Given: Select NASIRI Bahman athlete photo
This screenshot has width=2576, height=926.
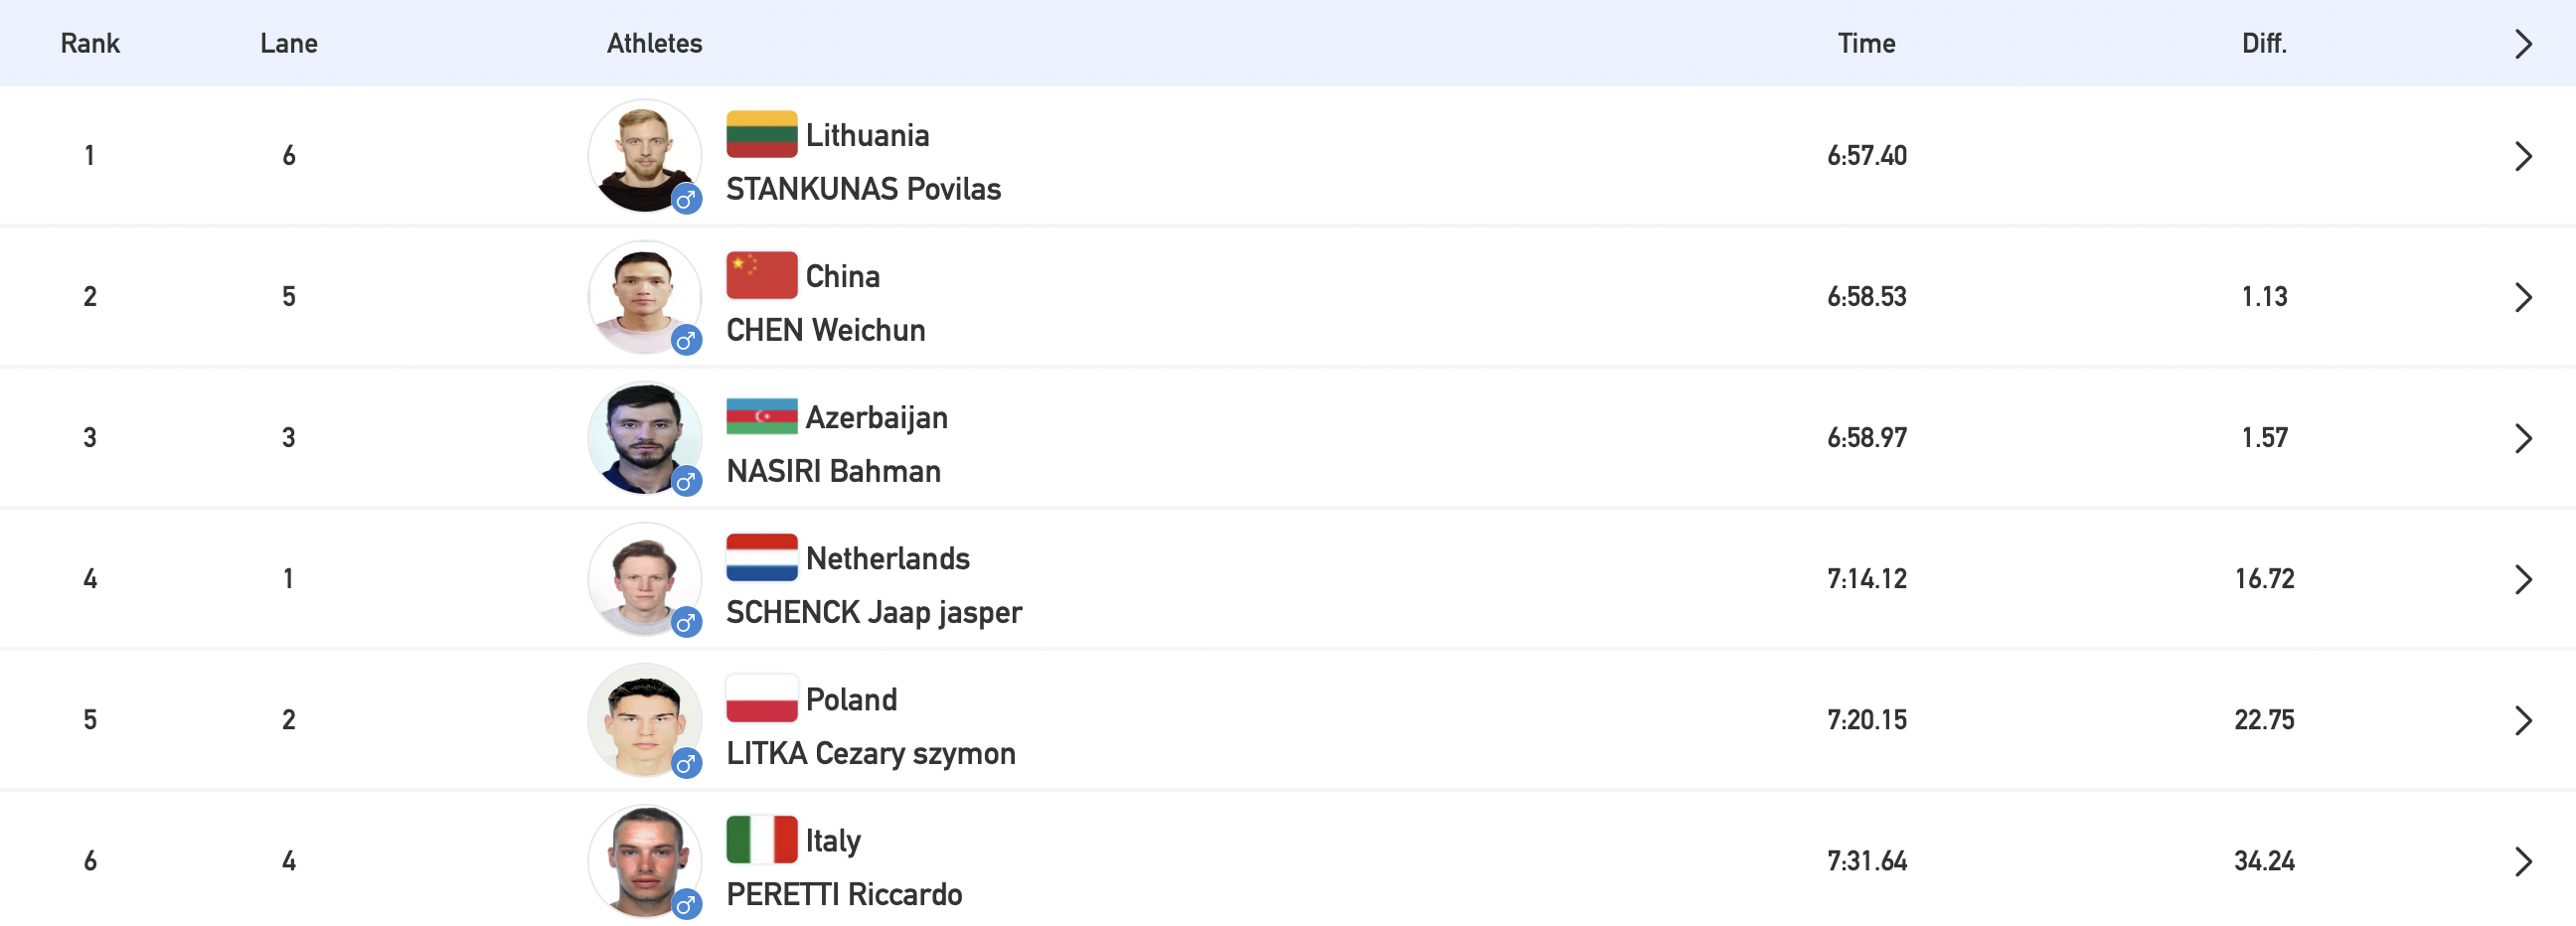Looking at the screenshot, I should click(x=644, y=437).
